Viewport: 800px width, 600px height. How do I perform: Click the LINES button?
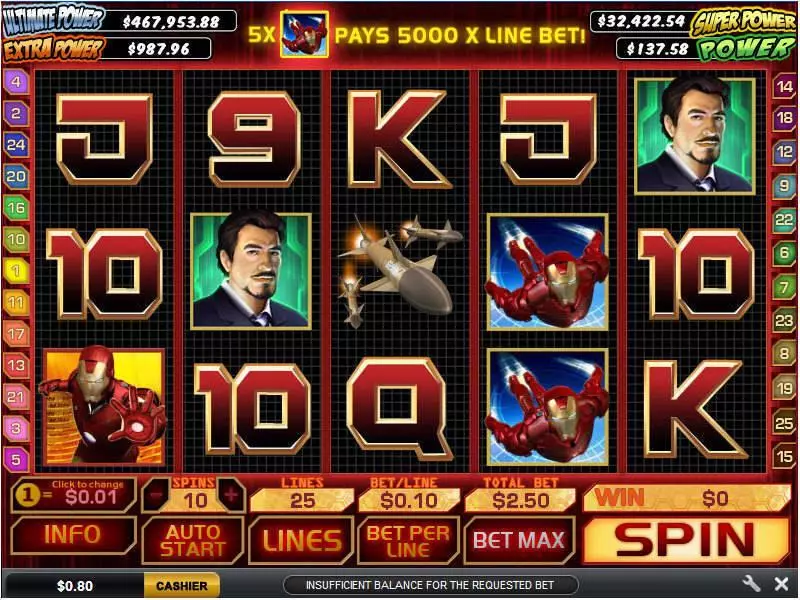pos(302,540)
